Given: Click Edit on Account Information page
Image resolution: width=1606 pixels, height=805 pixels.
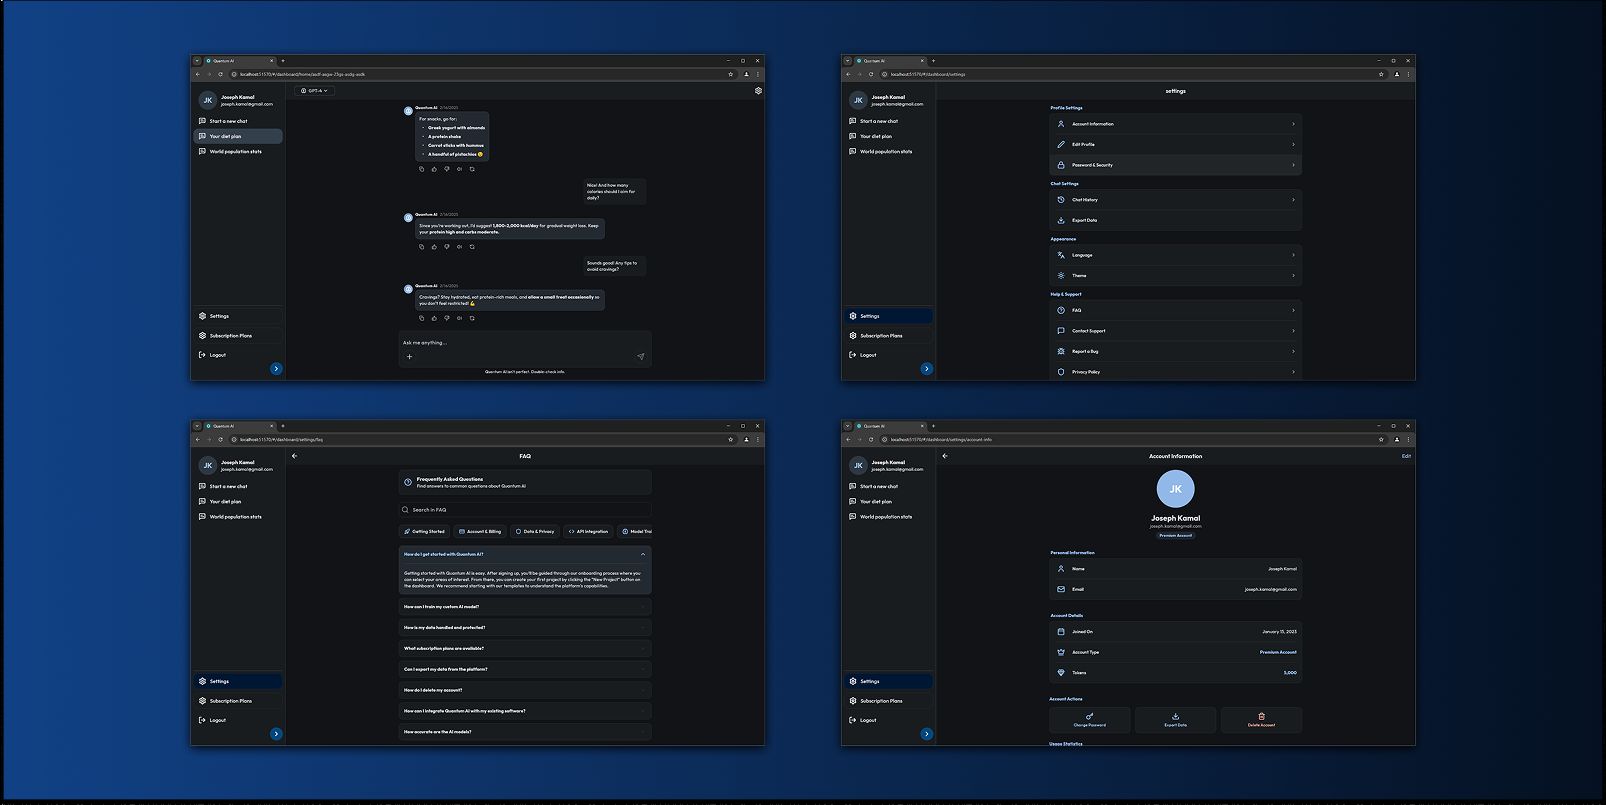Looking at the screenshot, I should click(1405, 456).
